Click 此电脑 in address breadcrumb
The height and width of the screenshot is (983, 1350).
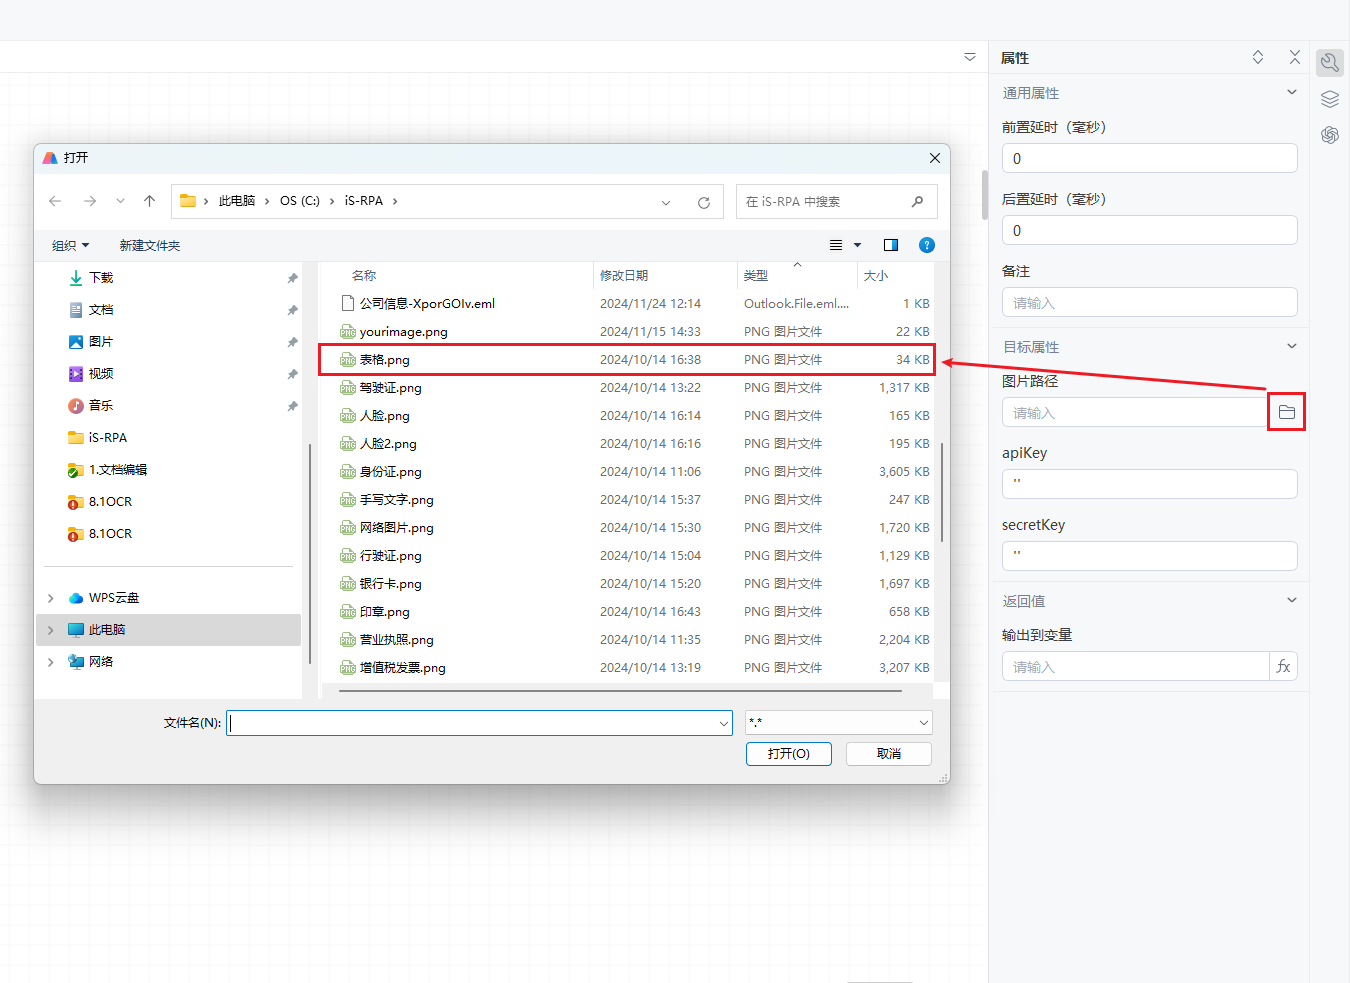[237, 201]
